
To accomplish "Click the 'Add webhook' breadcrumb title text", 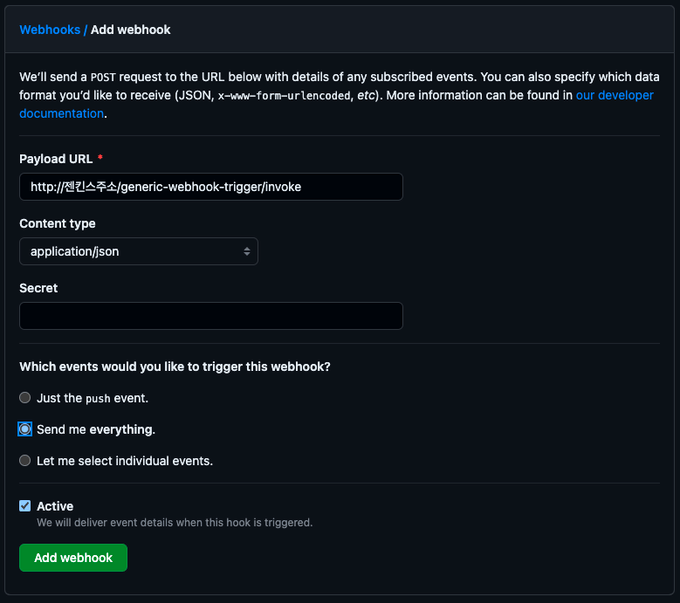I will (x=131, y=30).
